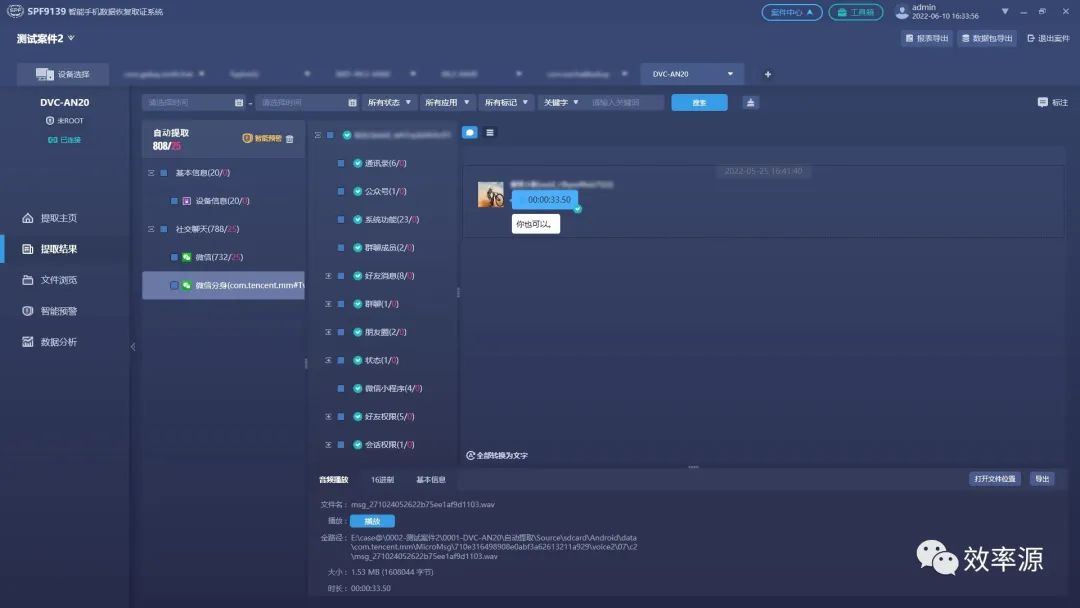Click the trash icon in auto-extract panel
The image size is (1080, 608).
[289, 138]
